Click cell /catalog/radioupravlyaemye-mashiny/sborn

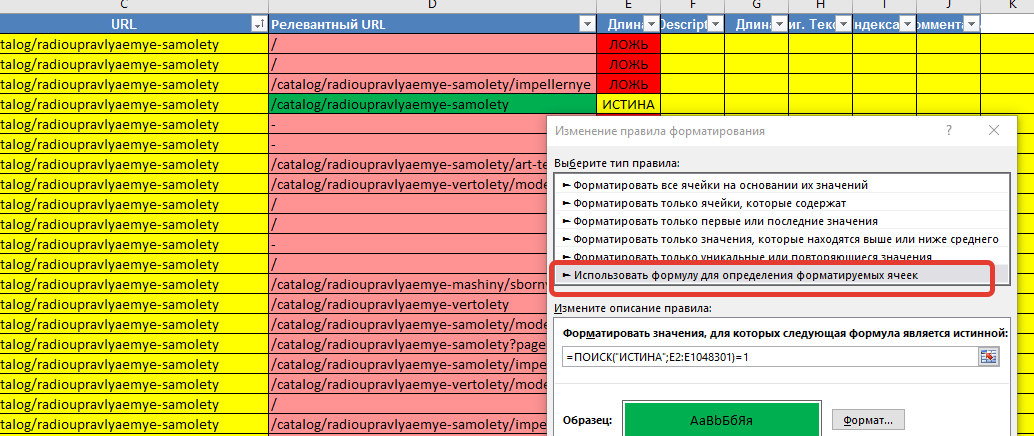pos(409,286)
